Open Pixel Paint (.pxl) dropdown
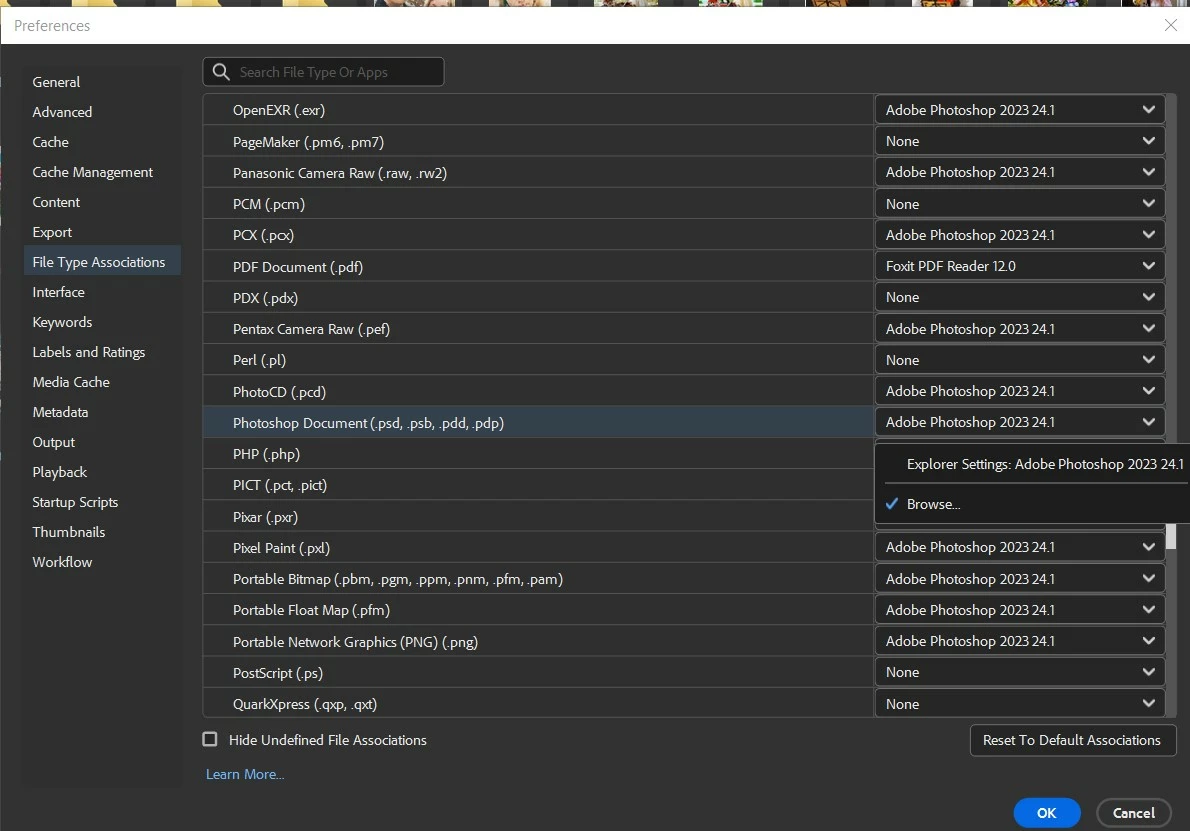 pyautogui.click(x=1019, y=547)
